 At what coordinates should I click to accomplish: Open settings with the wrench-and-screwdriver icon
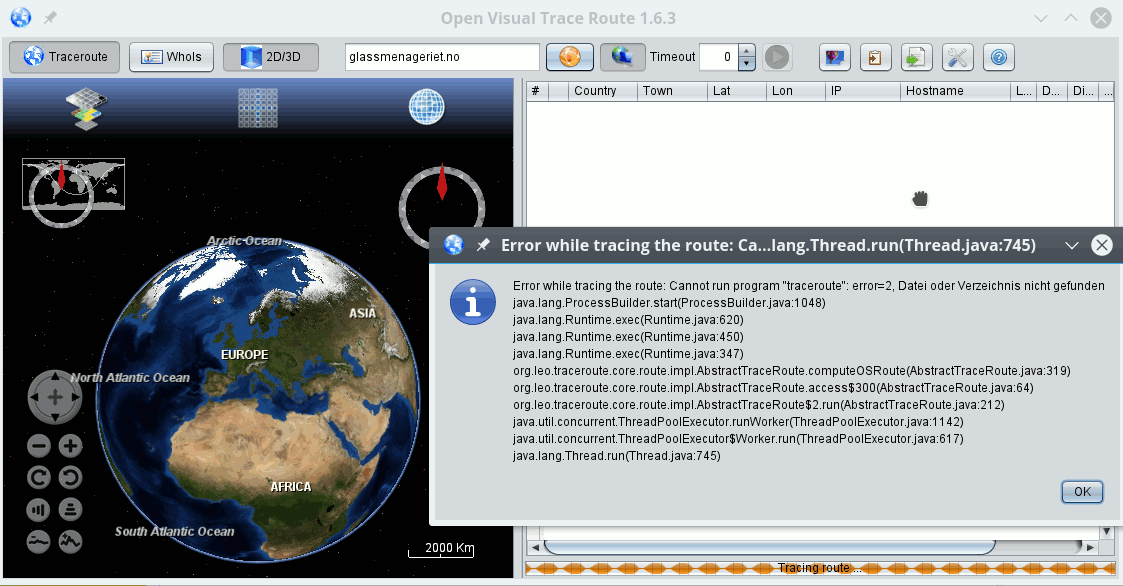(x=958, y=57)
